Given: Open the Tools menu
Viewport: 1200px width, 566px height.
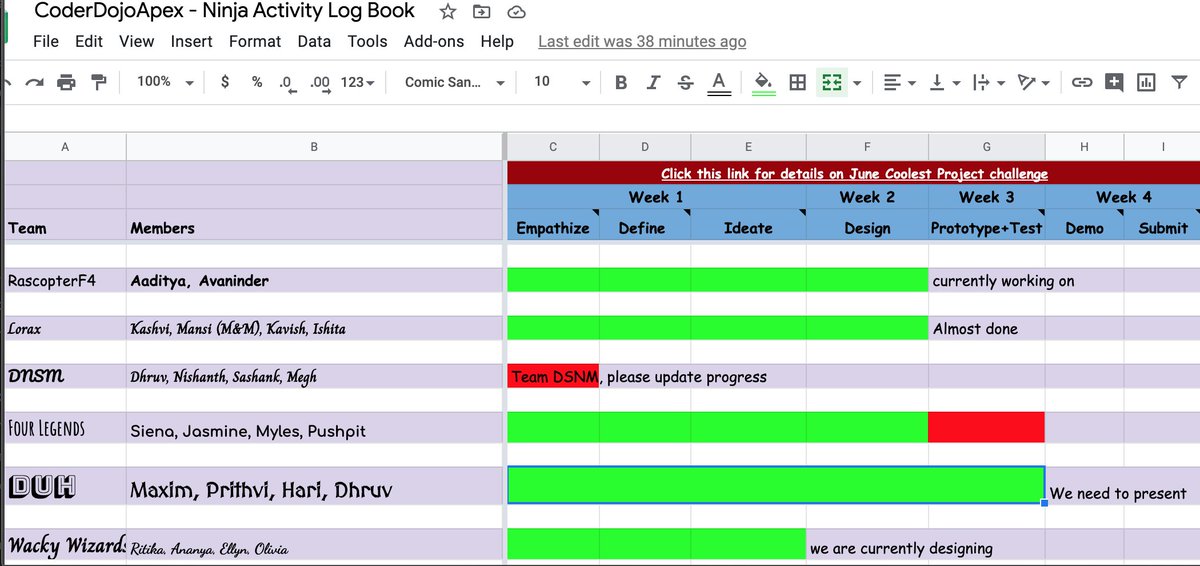Looking at the screenshot, I should (x=367, y=41).
